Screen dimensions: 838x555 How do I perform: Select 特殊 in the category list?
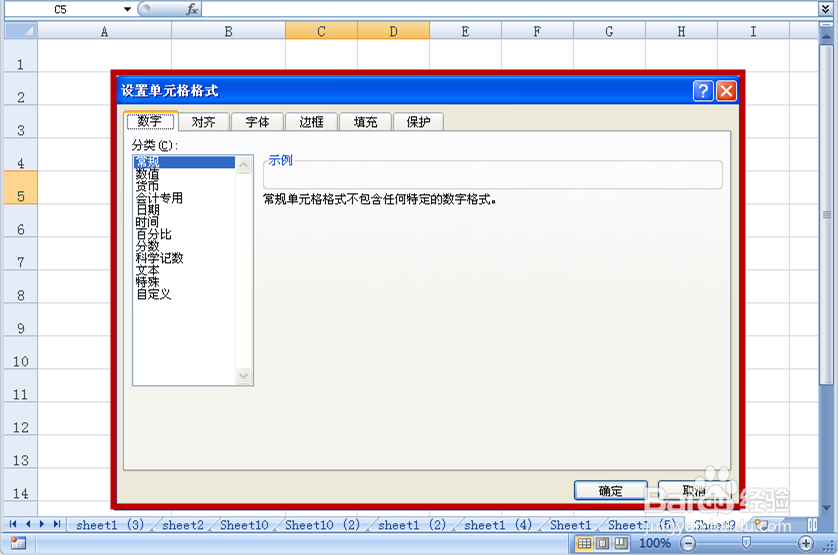[x=184, y=282]
